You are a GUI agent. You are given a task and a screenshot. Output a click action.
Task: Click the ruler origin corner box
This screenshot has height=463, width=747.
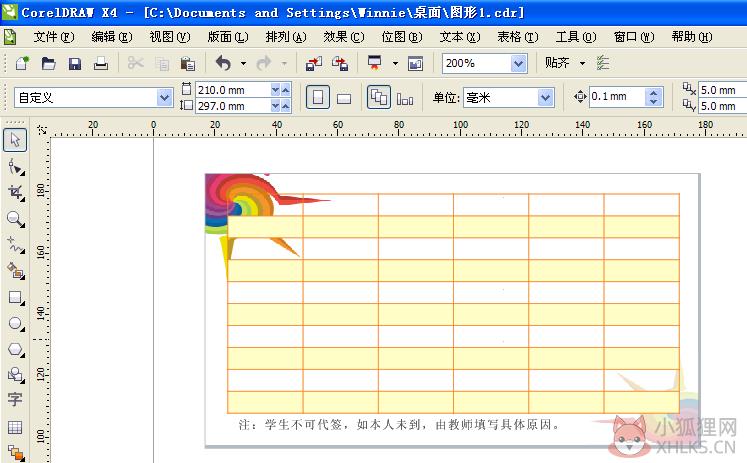[41, 129]
